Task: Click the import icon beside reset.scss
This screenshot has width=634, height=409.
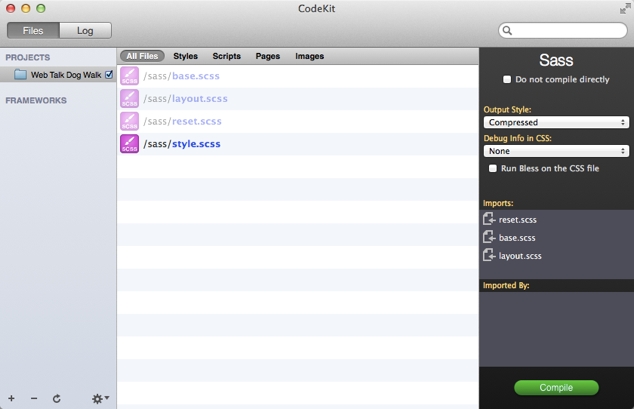Action: [x=489, y=219]
